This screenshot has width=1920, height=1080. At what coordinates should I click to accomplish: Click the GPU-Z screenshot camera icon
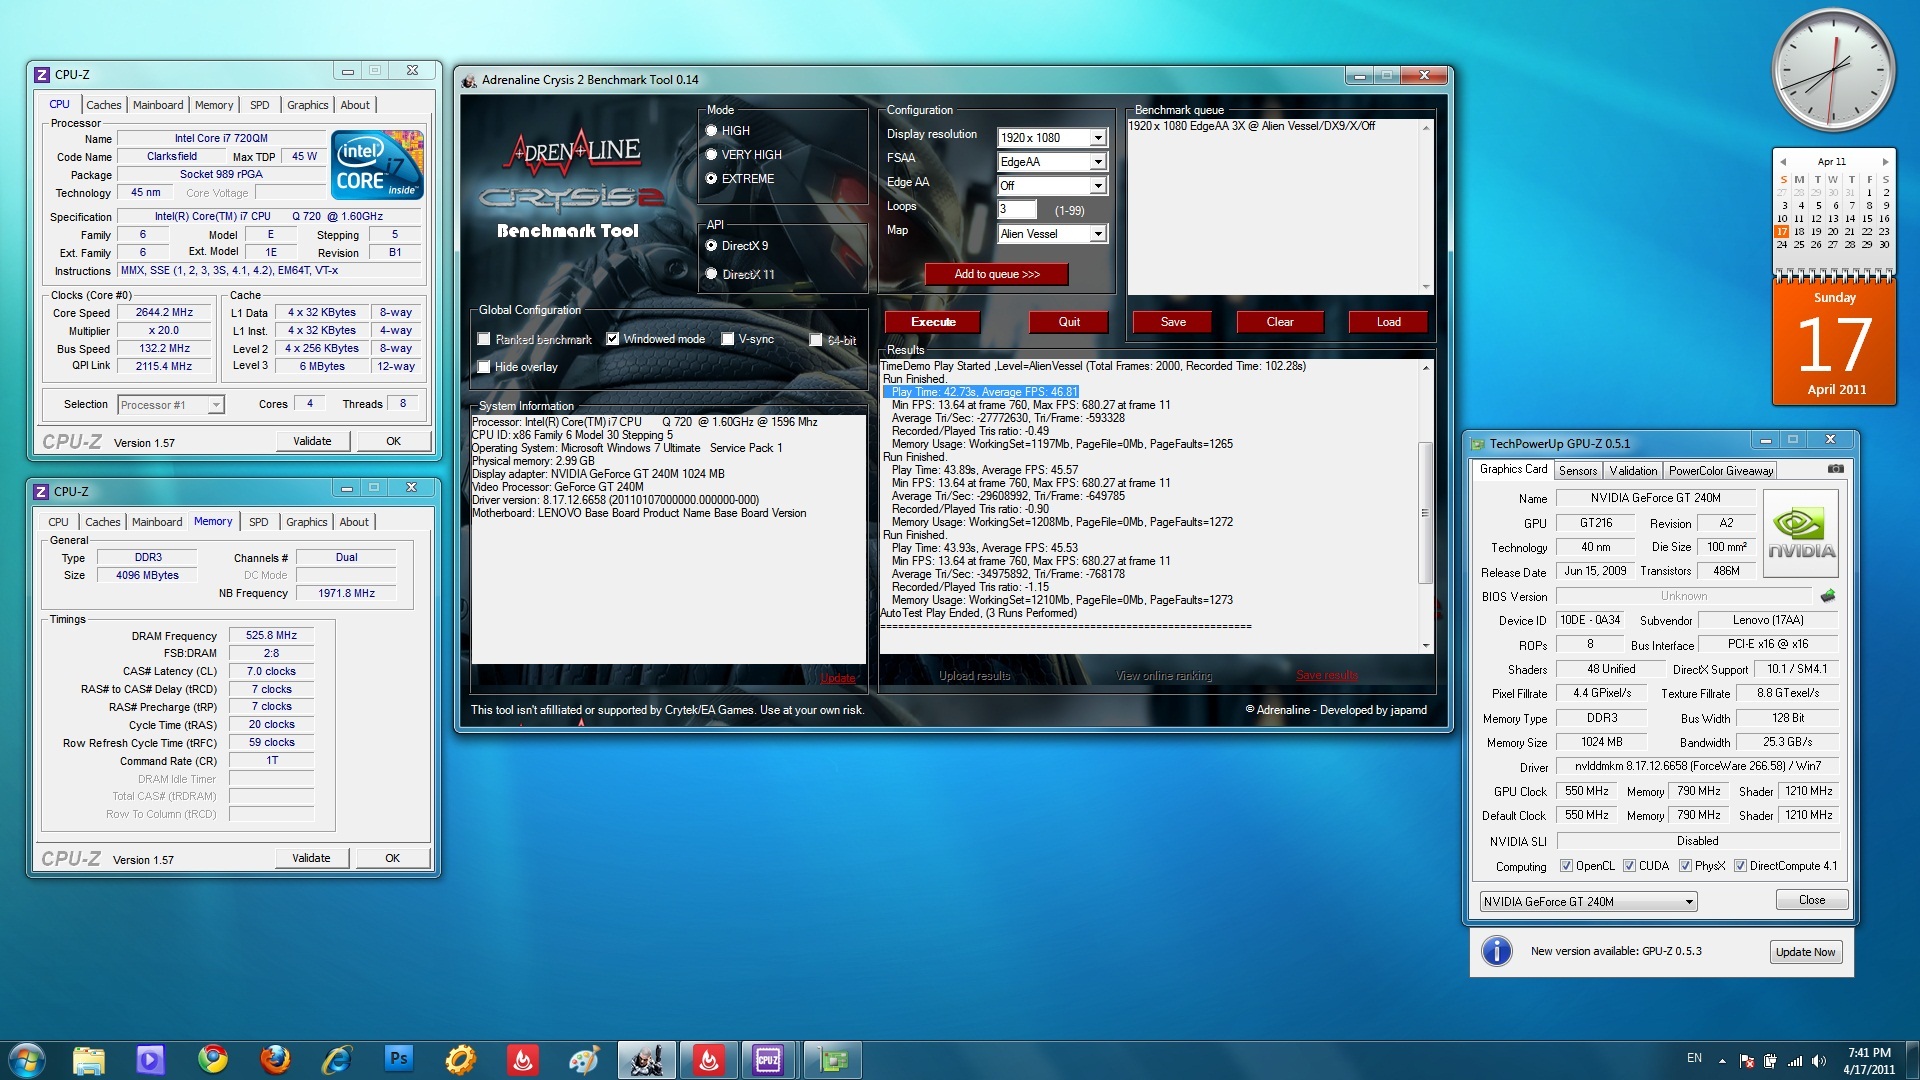pos(1835,469)
